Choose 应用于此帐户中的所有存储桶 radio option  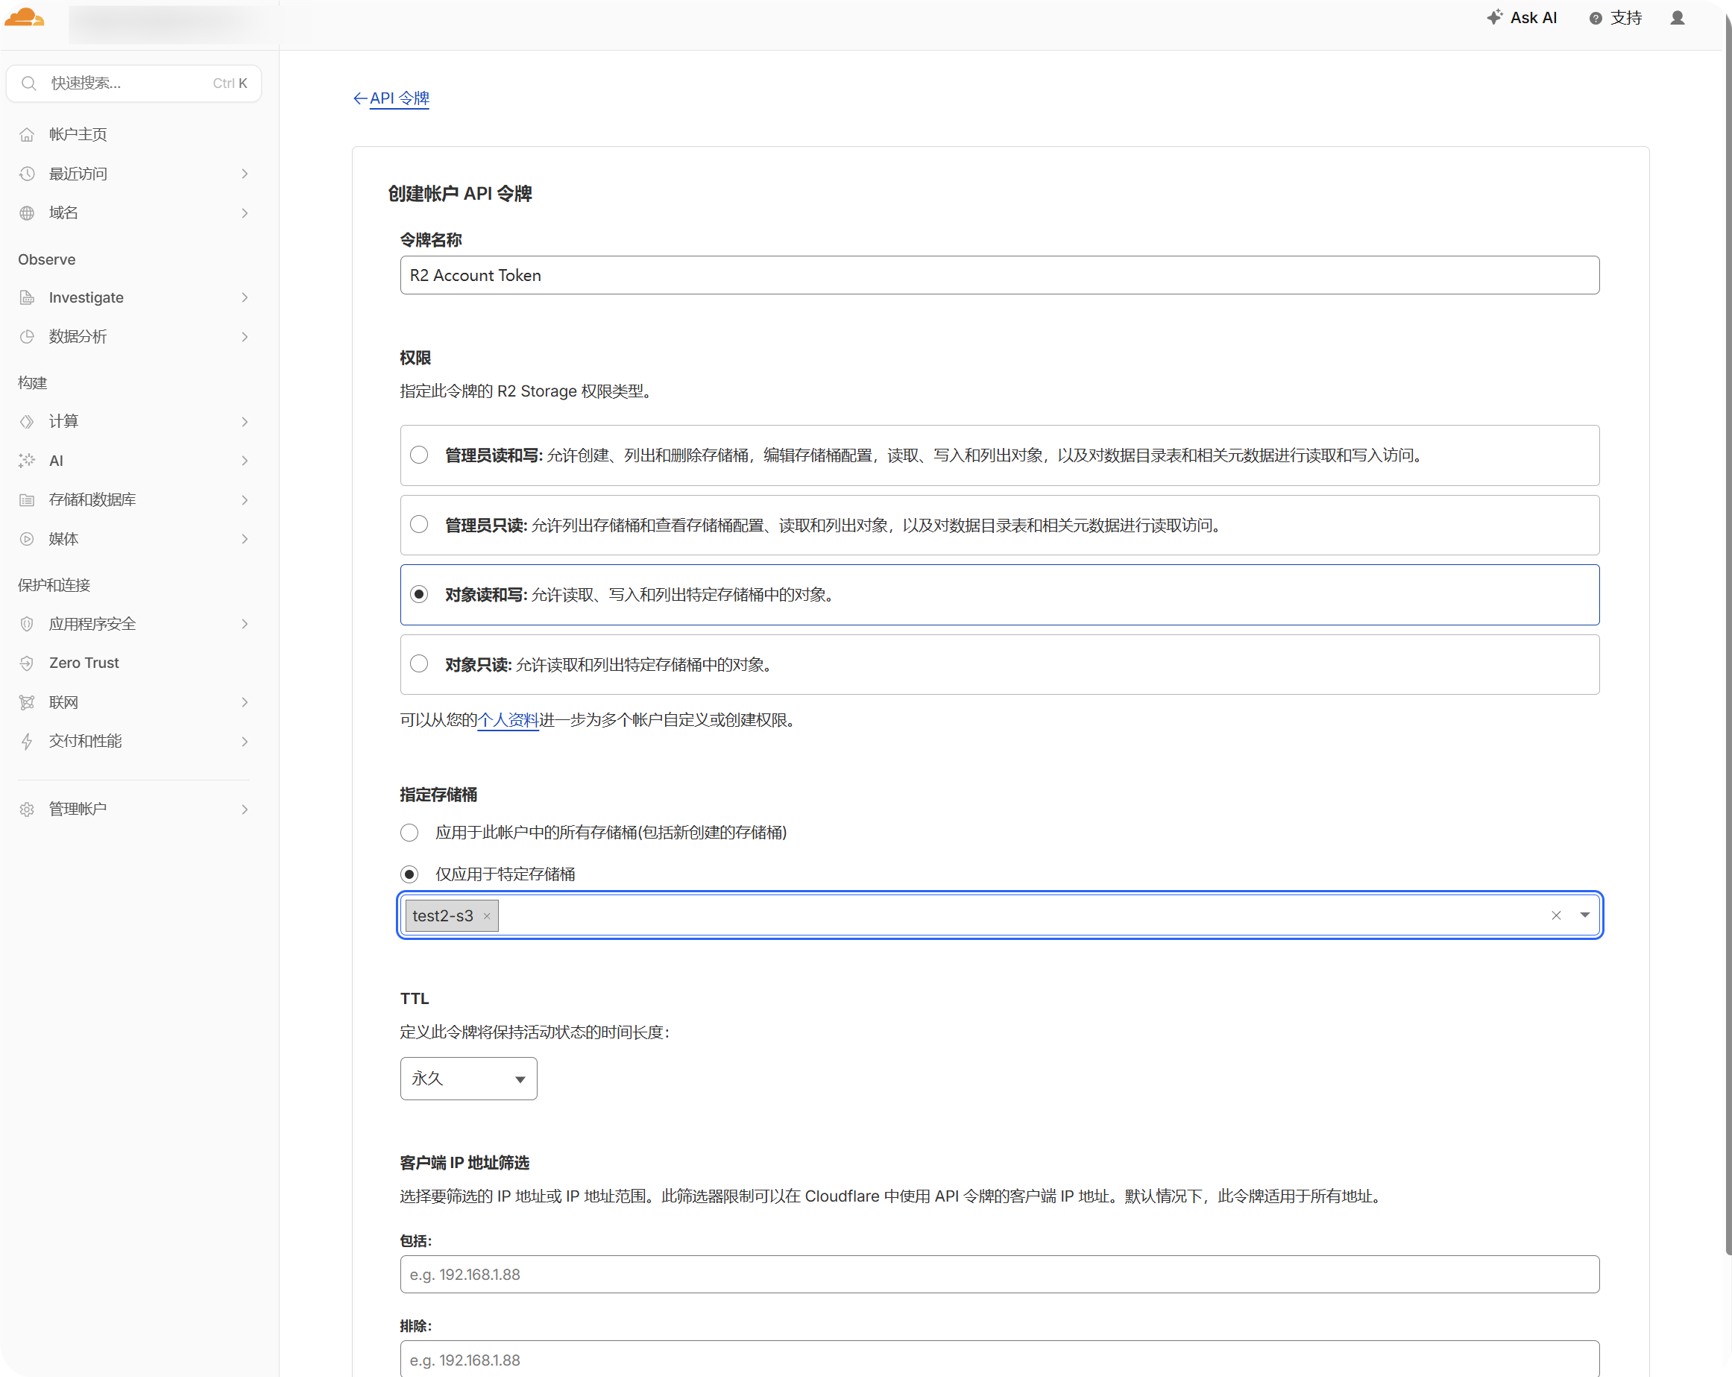pos(409,833)
